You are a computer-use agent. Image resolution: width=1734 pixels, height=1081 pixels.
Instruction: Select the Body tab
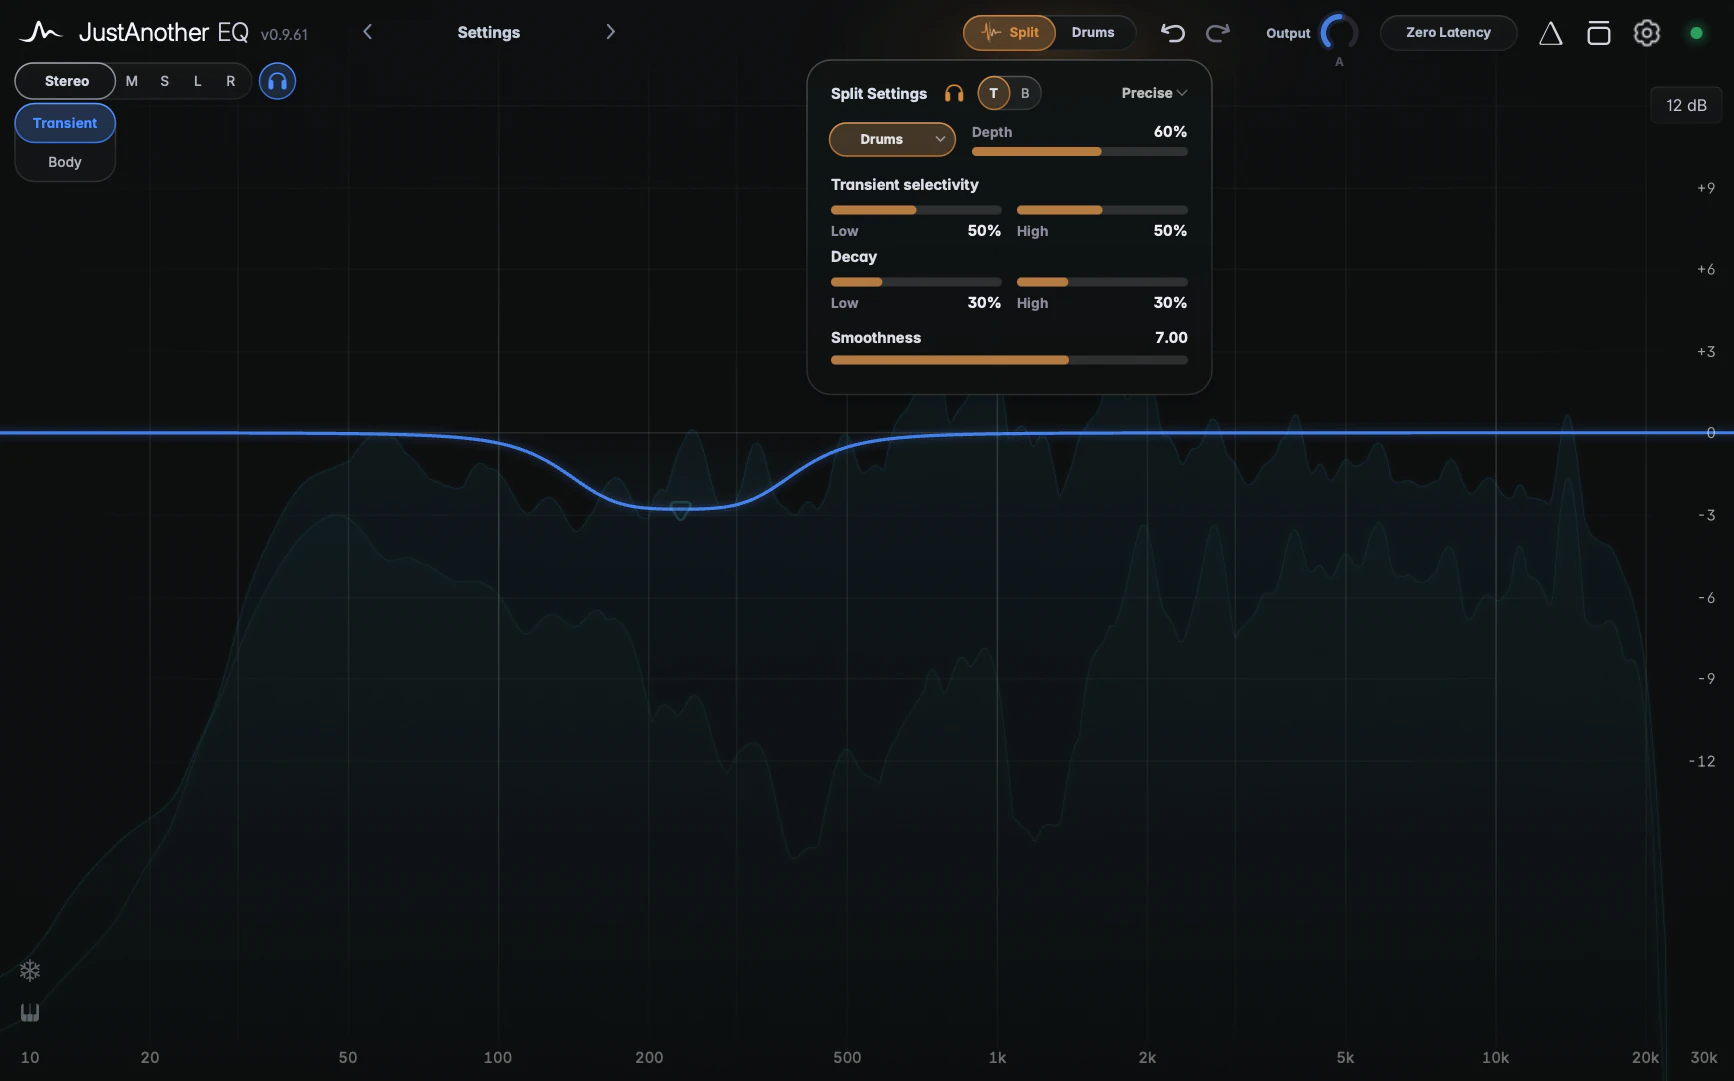(x=65, y=162)
